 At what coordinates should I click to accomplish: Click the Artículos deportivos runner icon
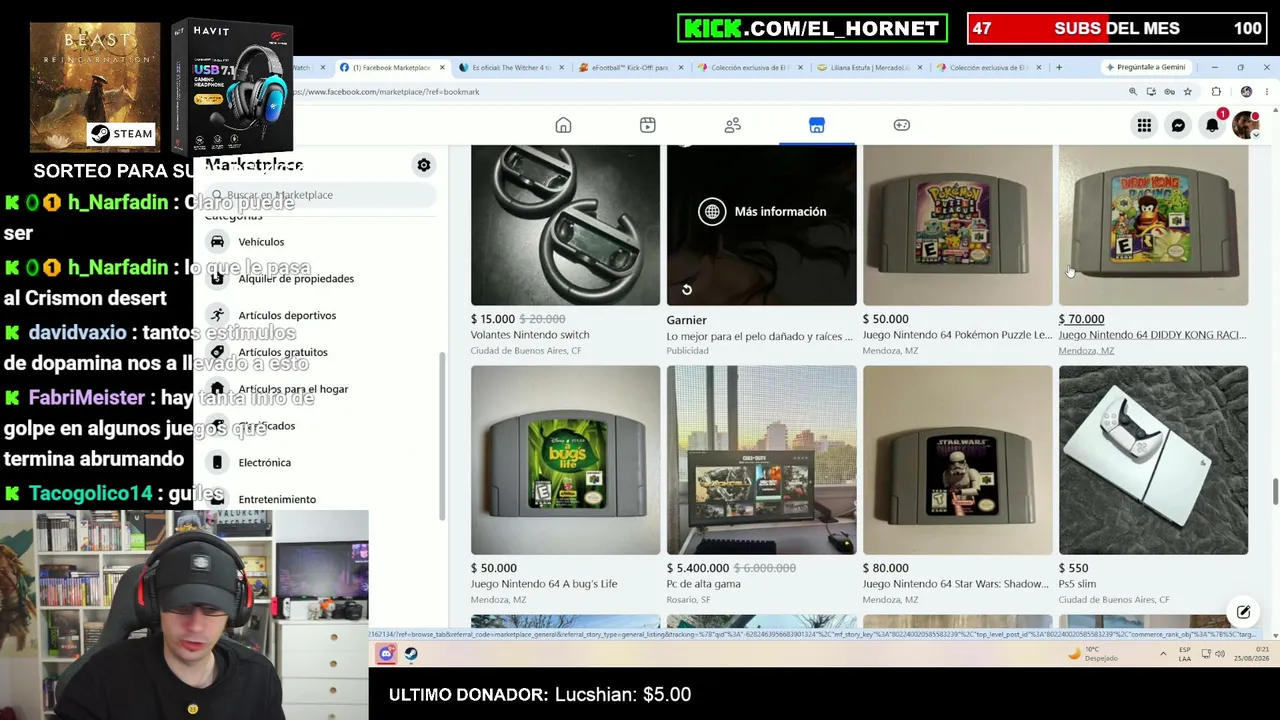[217, 315]
